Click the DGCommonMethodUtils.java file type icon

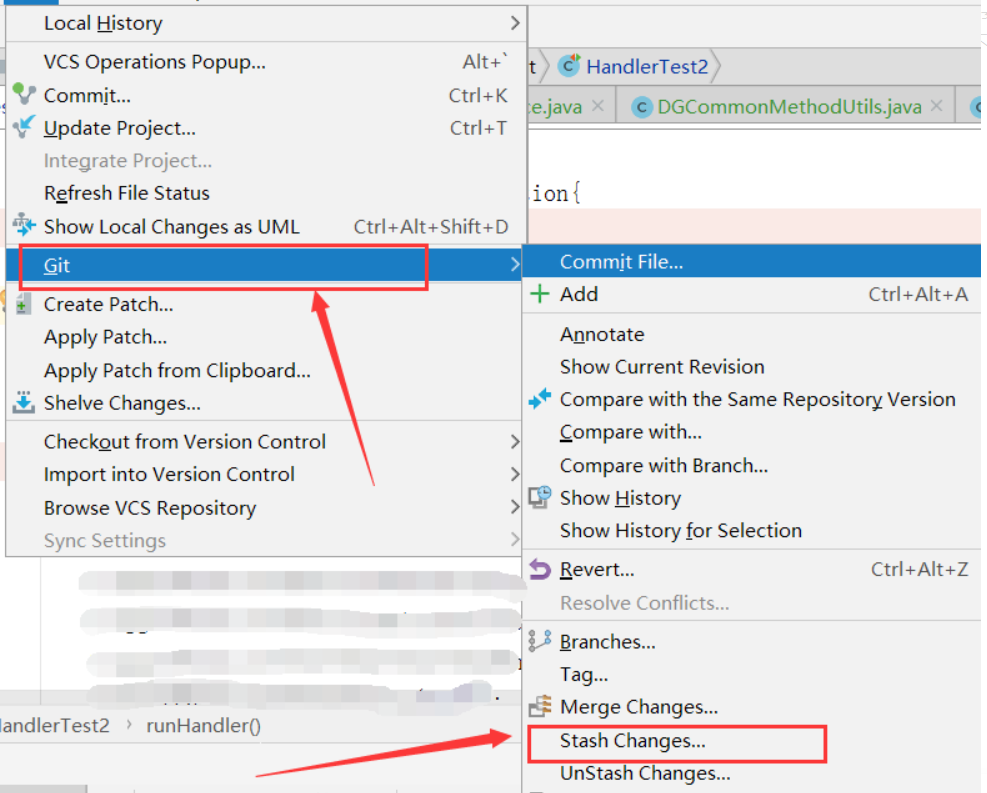[641, 108]
